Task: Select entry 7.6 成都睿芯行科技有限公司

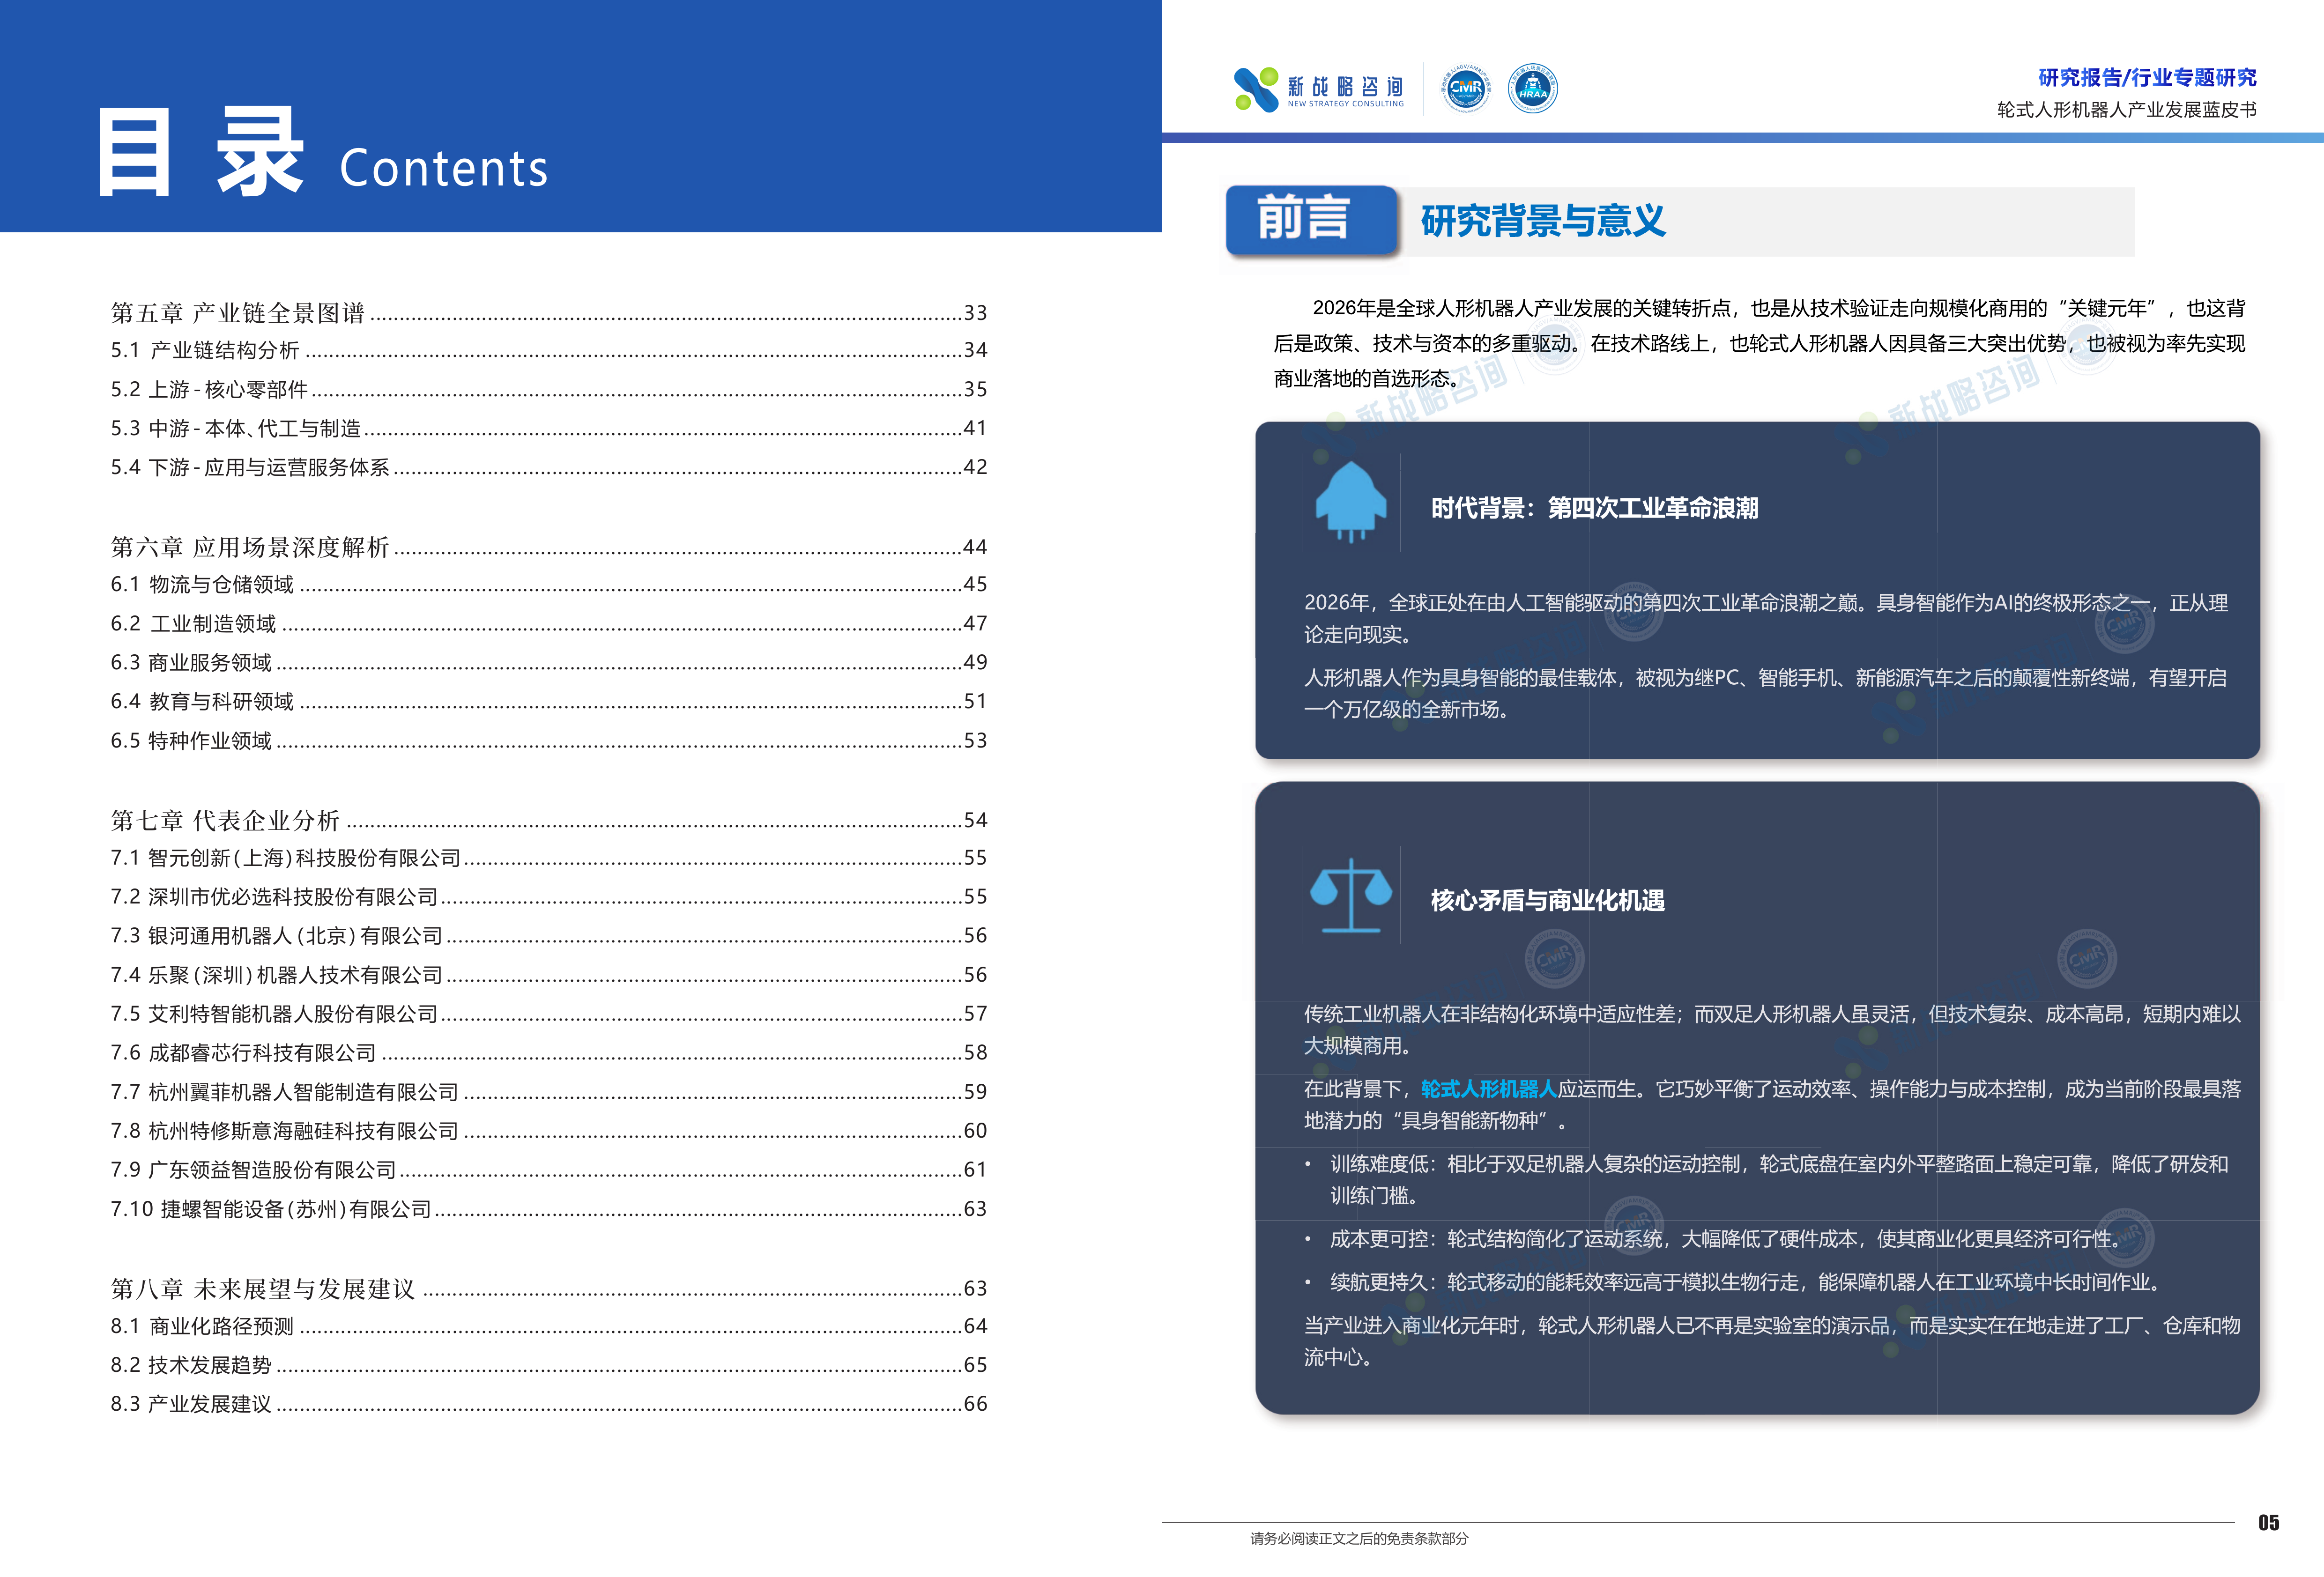Action: tap(548, 1053)
